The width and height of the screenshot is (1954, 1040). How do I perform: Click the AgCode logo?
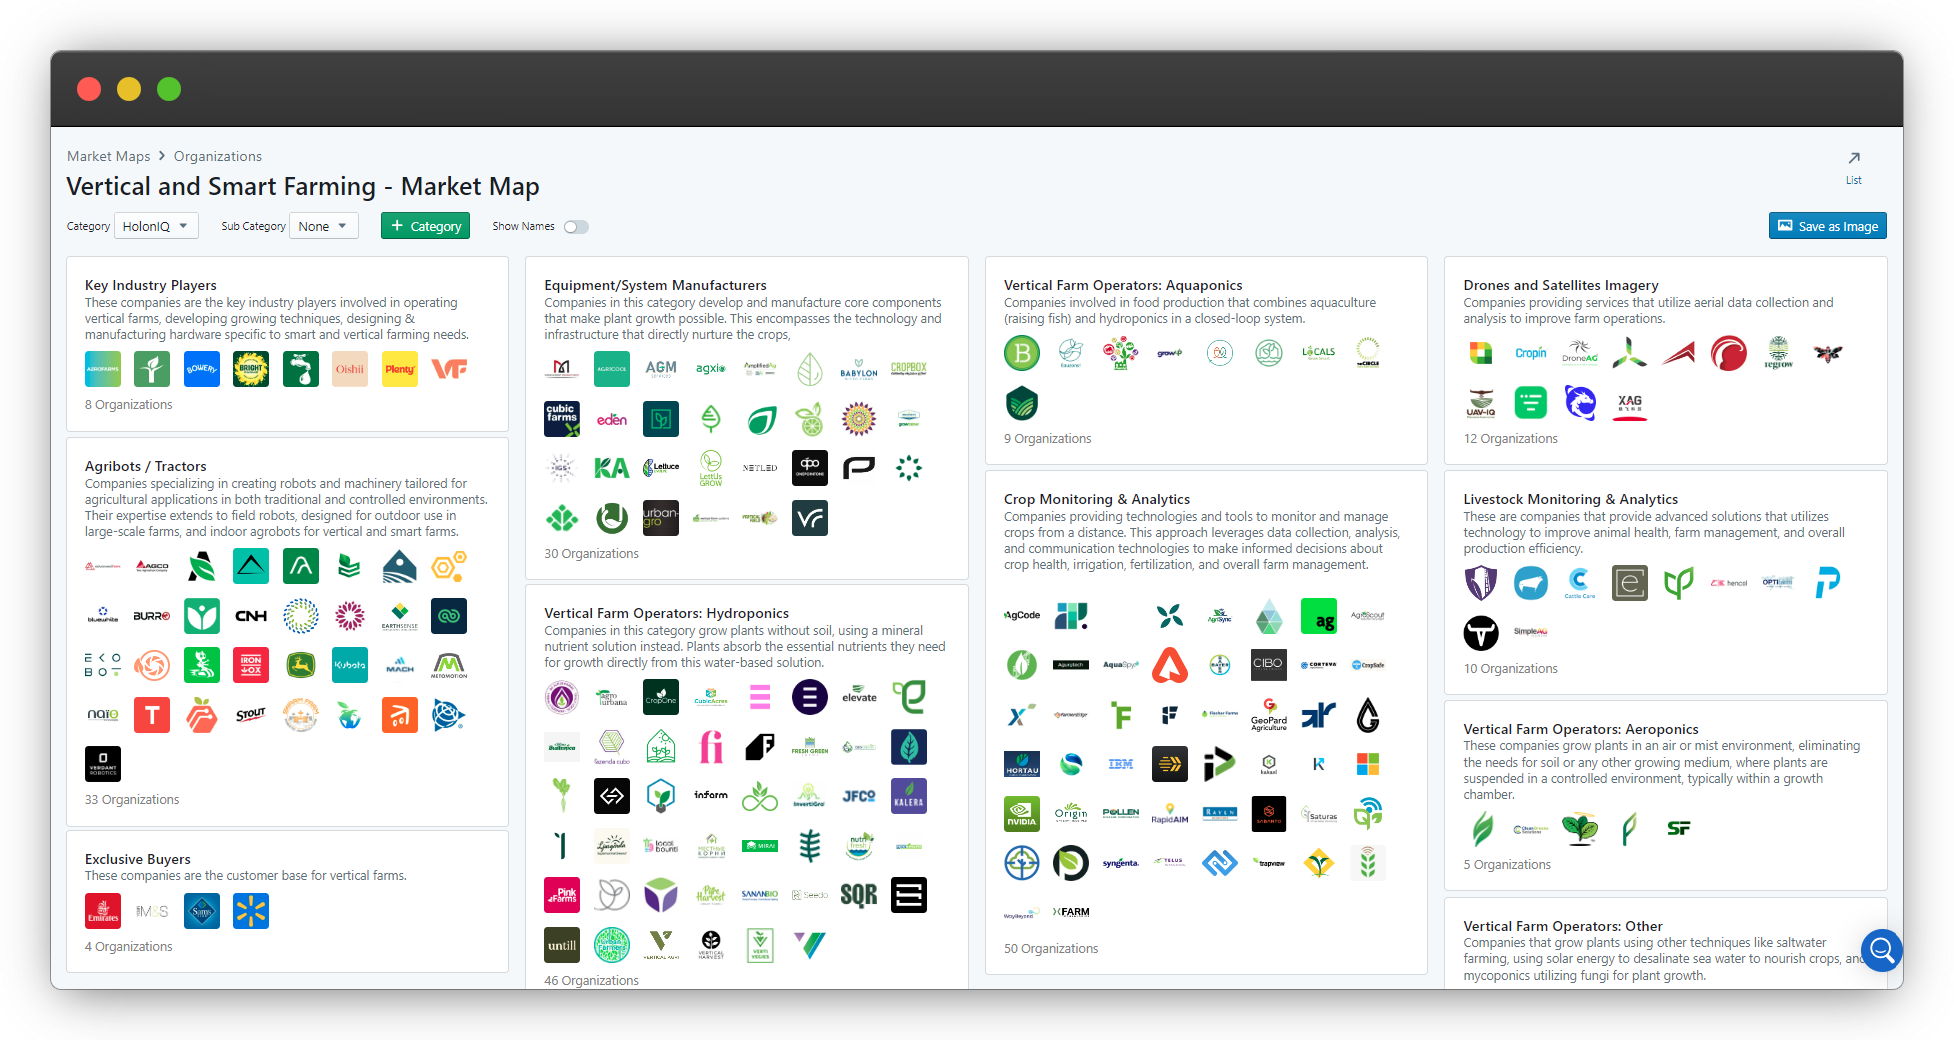[1022, 616]
